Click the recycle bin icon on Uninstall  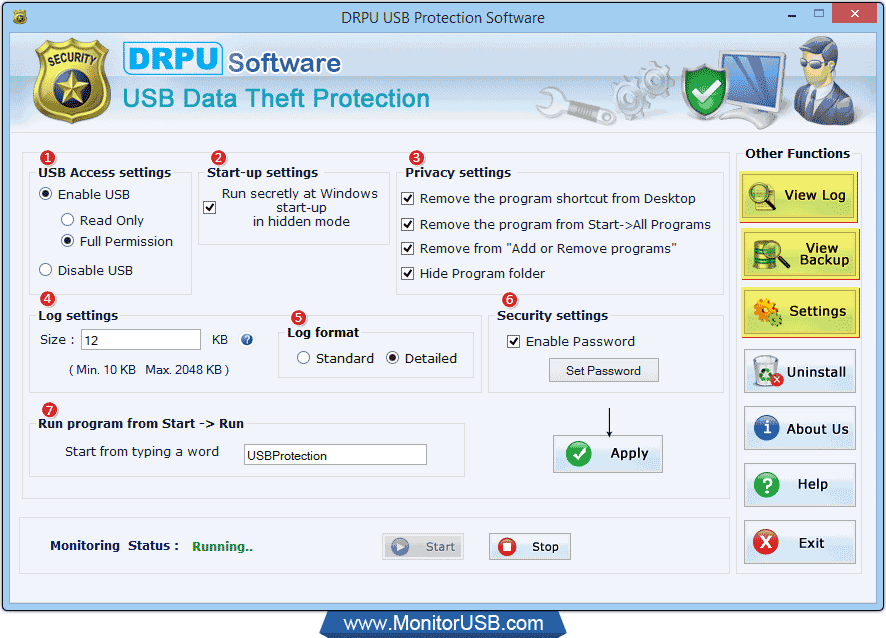point(767,371)
